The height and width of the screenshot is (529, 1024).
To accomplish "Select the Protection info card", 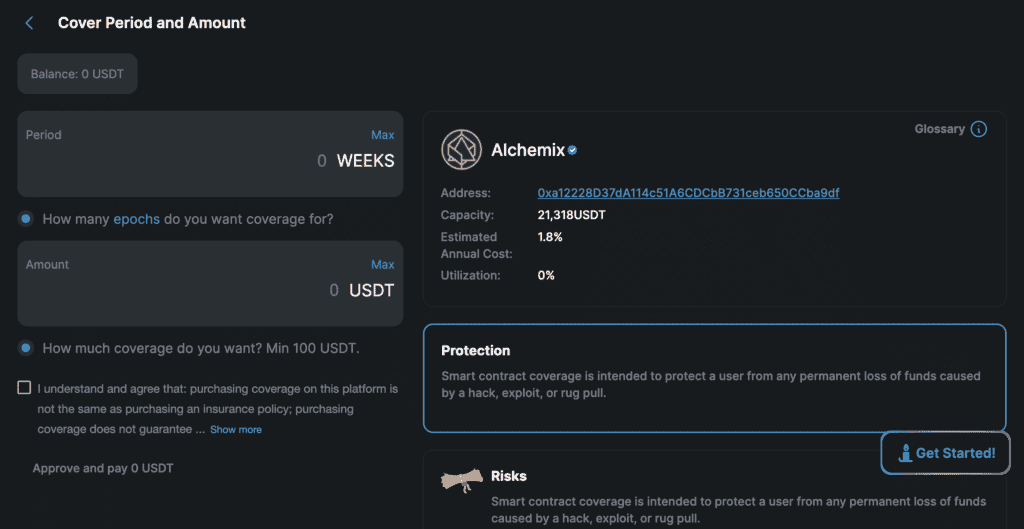I will click(x=714, y=378).
